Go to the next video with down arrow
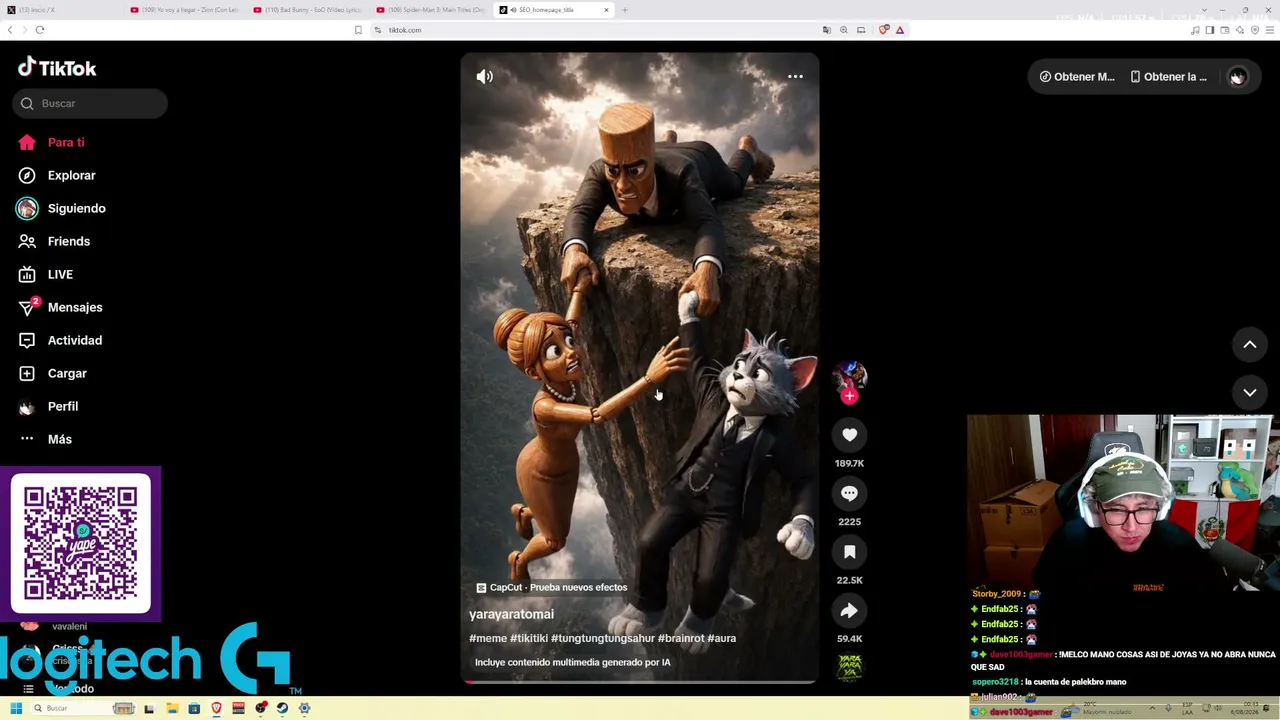 (1249, 393)
